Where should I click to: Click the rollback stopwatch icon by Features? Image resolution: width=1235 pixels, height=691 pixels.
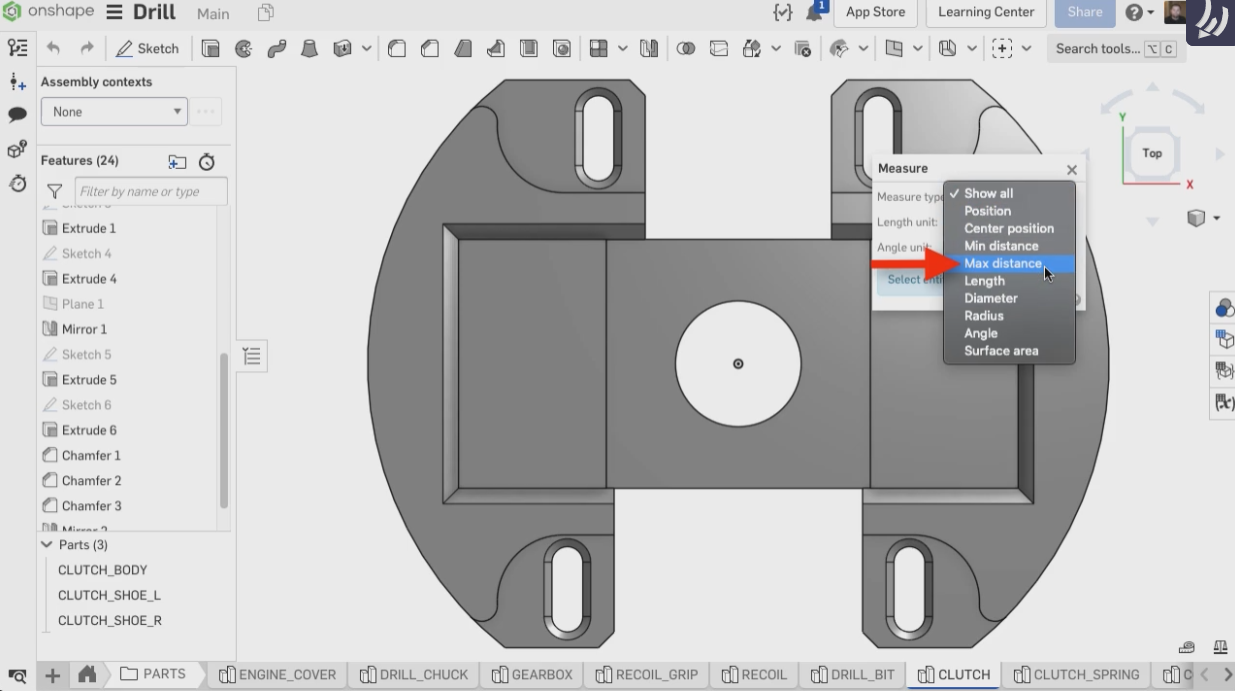(207, 162)
